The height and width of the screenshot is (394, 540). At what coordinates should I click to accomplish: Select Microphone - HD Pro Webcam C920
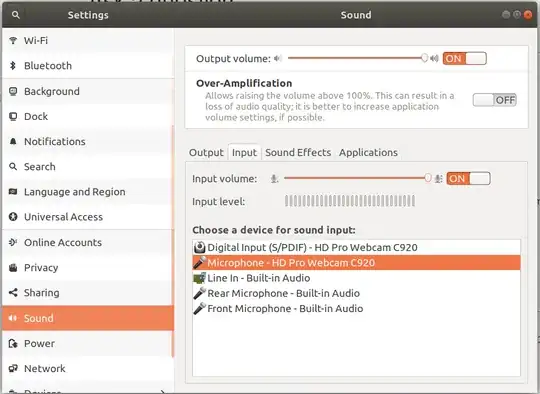(x=356, y=262)
